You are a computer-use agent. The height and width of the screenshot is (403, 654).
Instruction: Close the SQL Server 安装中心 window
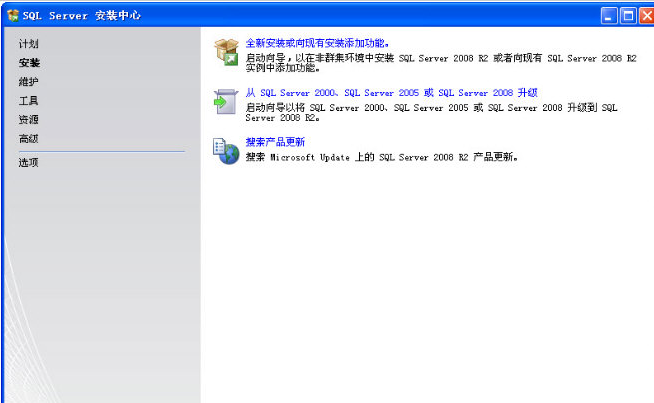[646, 16]
